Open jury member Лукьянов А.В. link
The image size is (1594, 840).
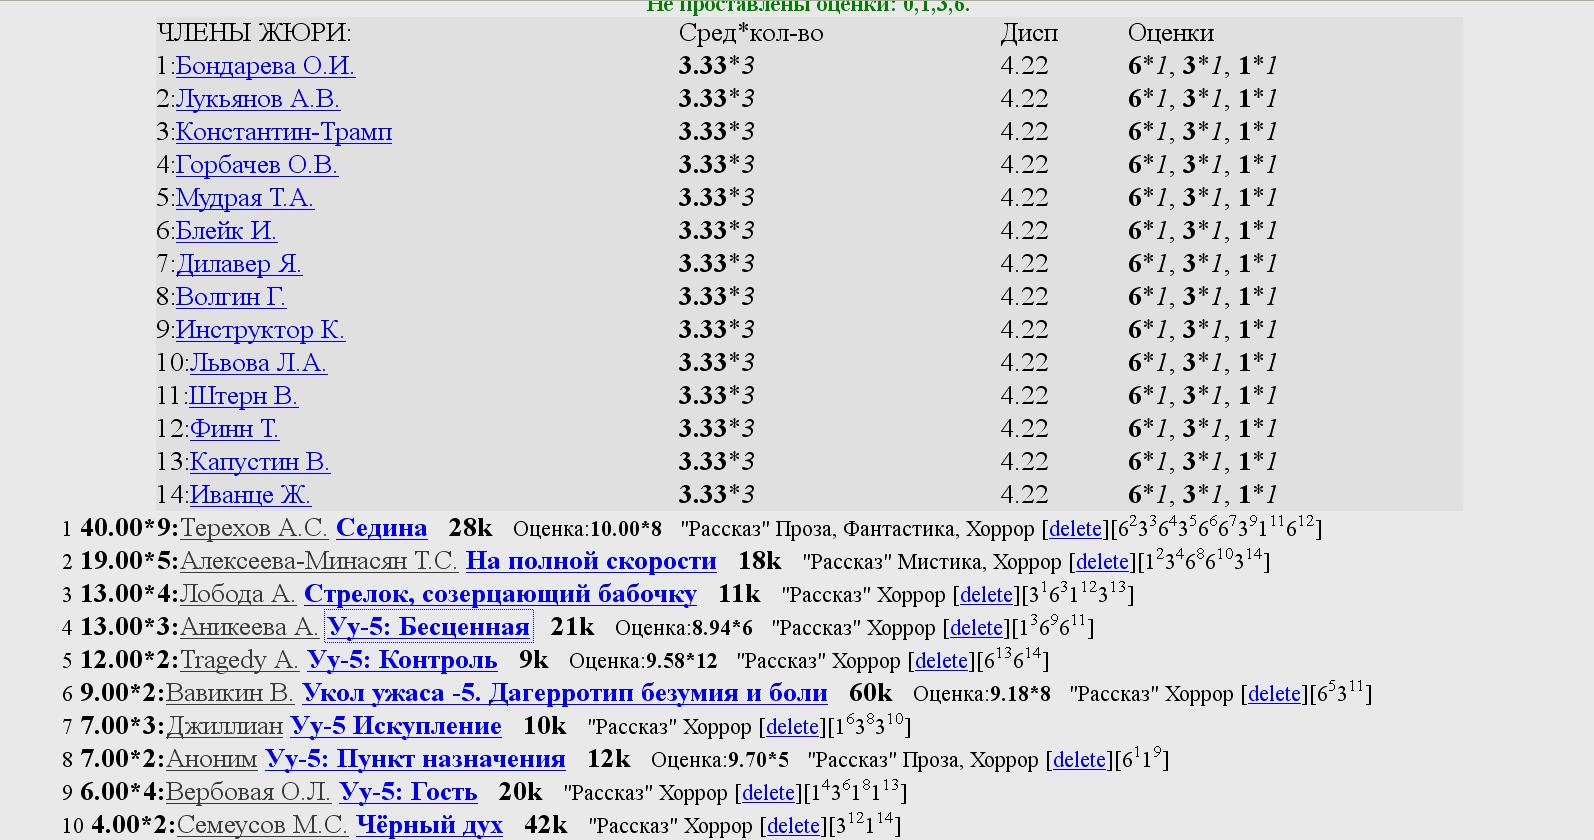pyautogui.click(x=258, y=99)
